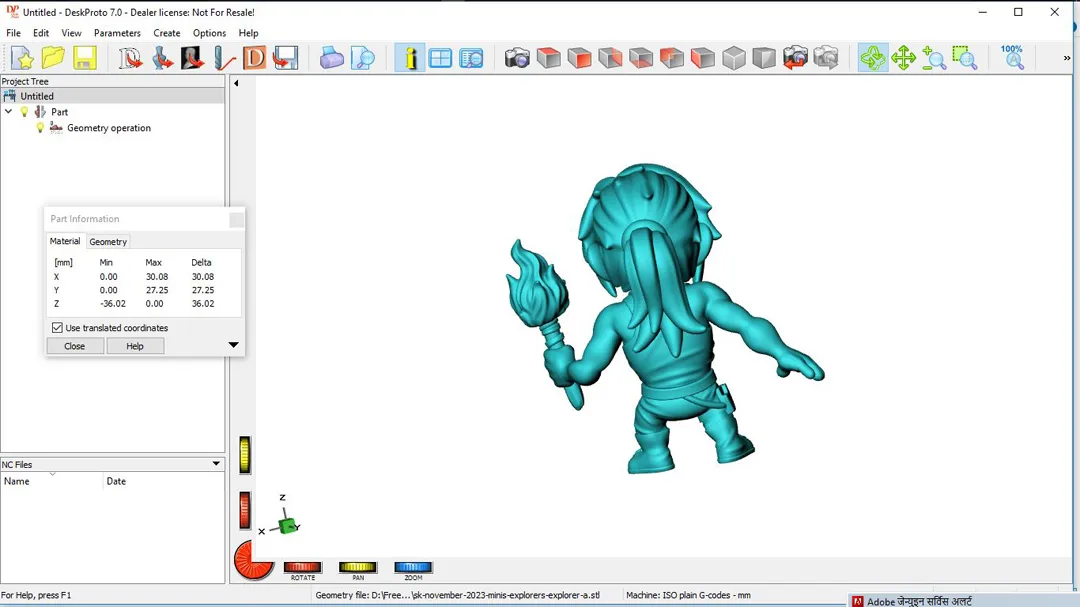
Task: Click the portrait bitmap import icon
Action: pyautogui.click(x=192, y=58)
